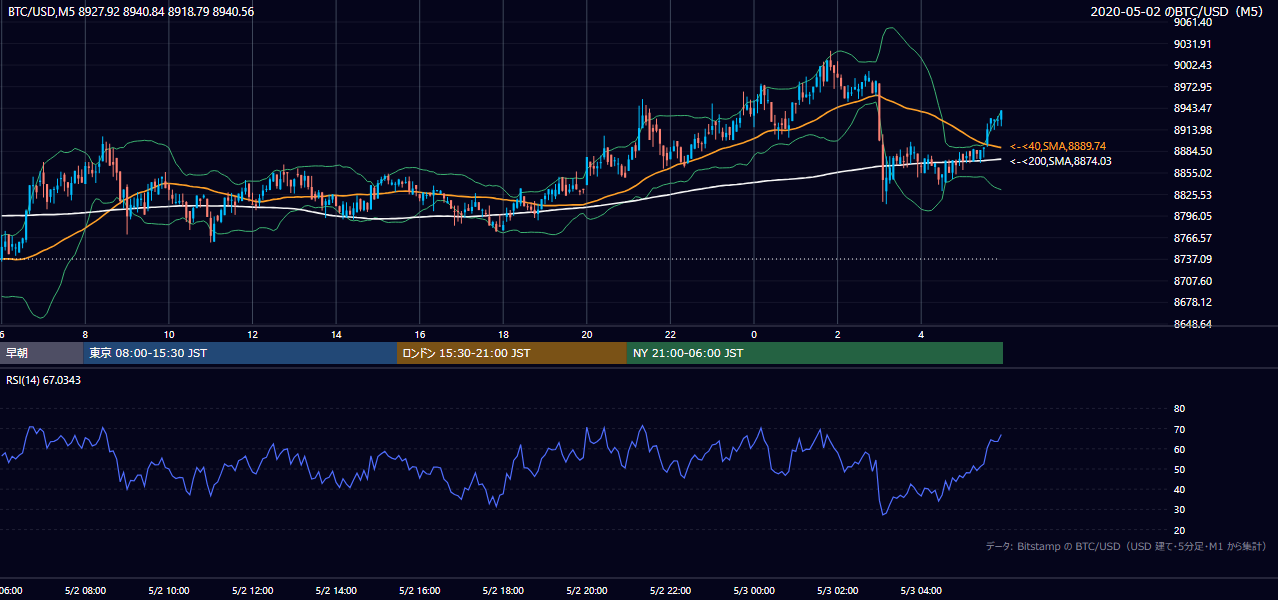Click price axis value 8766.57
The height and width of the screenshot is (600, 1278).
1192,238
